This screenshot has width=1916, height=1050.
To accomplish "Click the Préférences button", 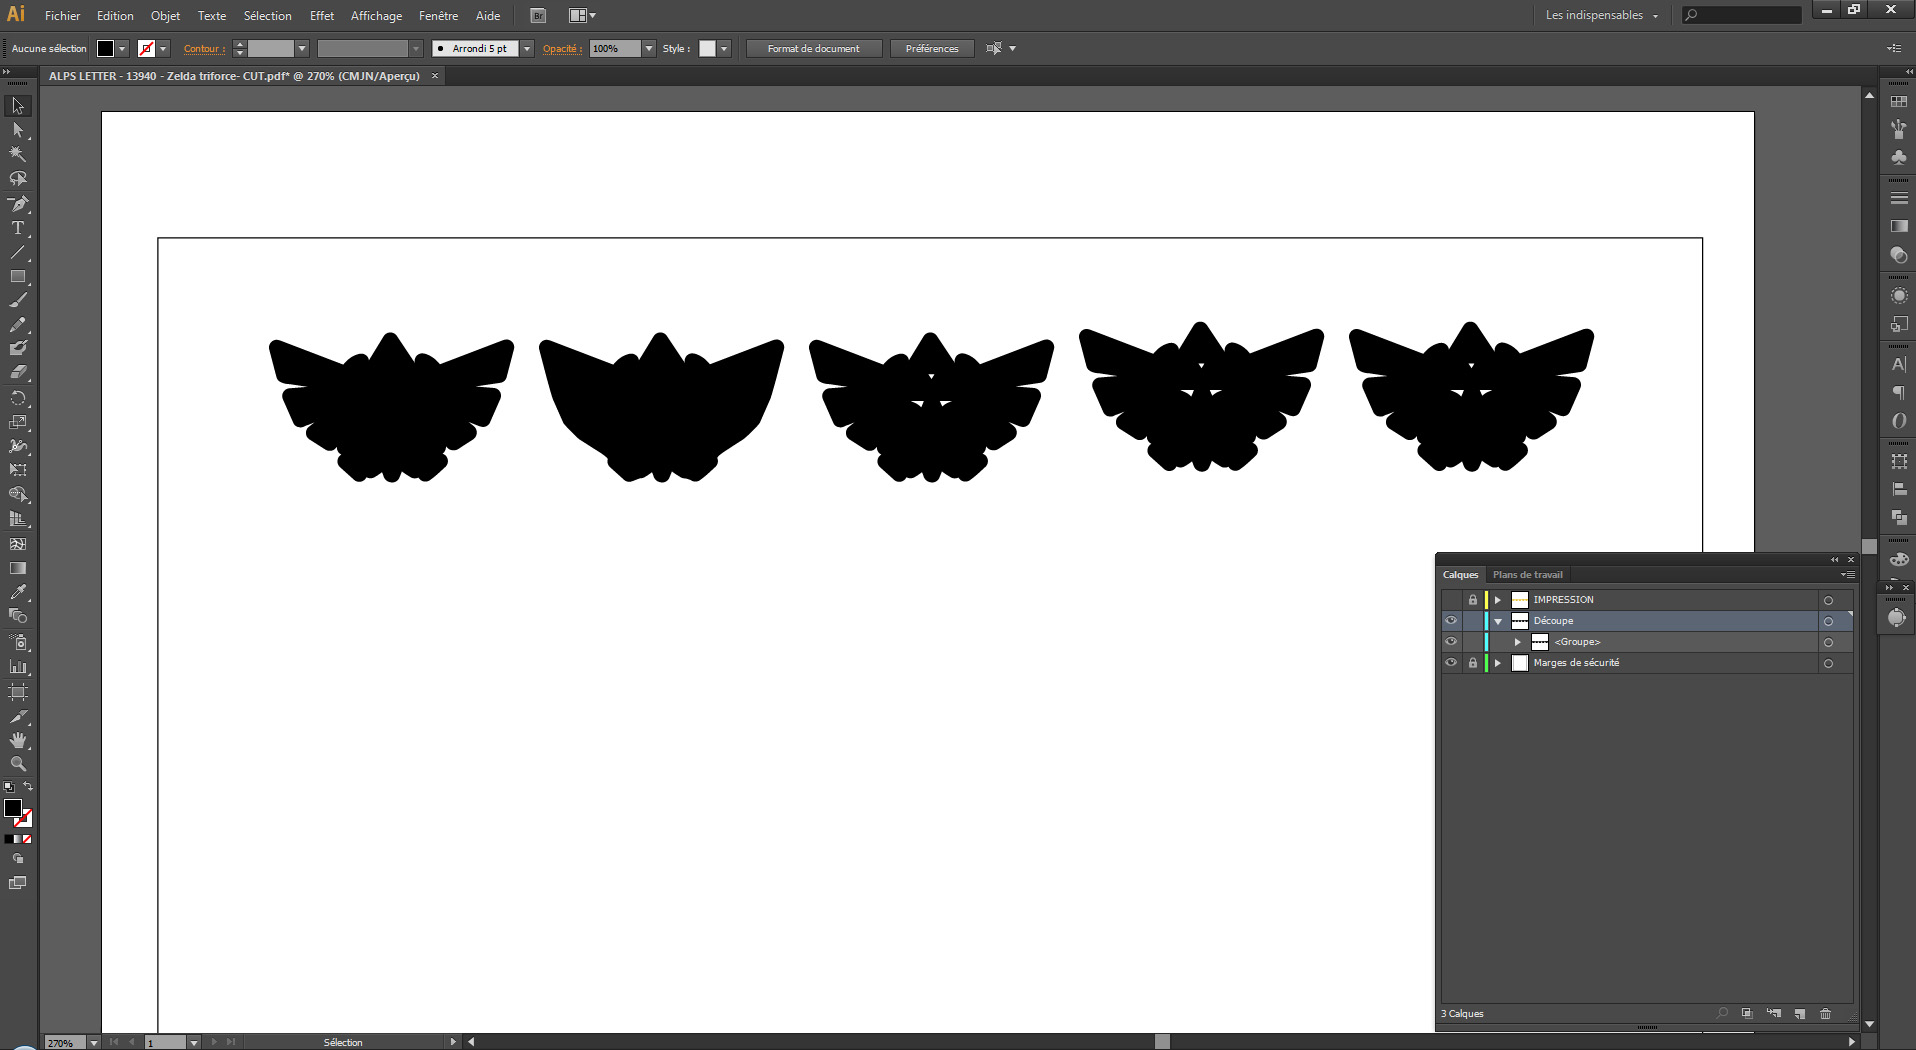I will [x=932, y=48].
